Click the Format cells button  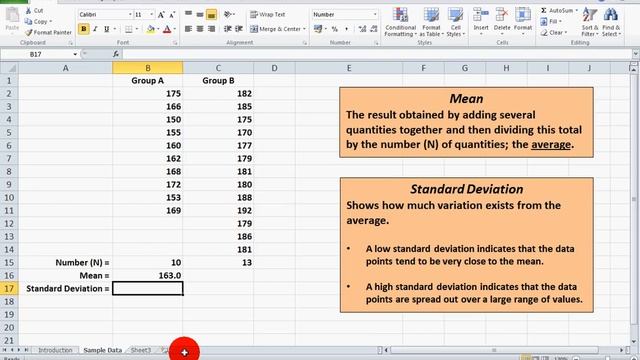click(x=523, y=21)
